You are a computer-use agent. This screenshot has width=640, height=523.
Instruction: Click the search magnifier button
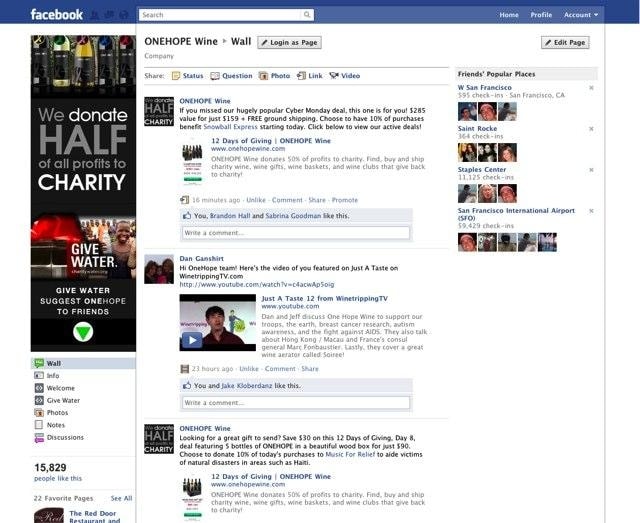[x=307, y=15]
